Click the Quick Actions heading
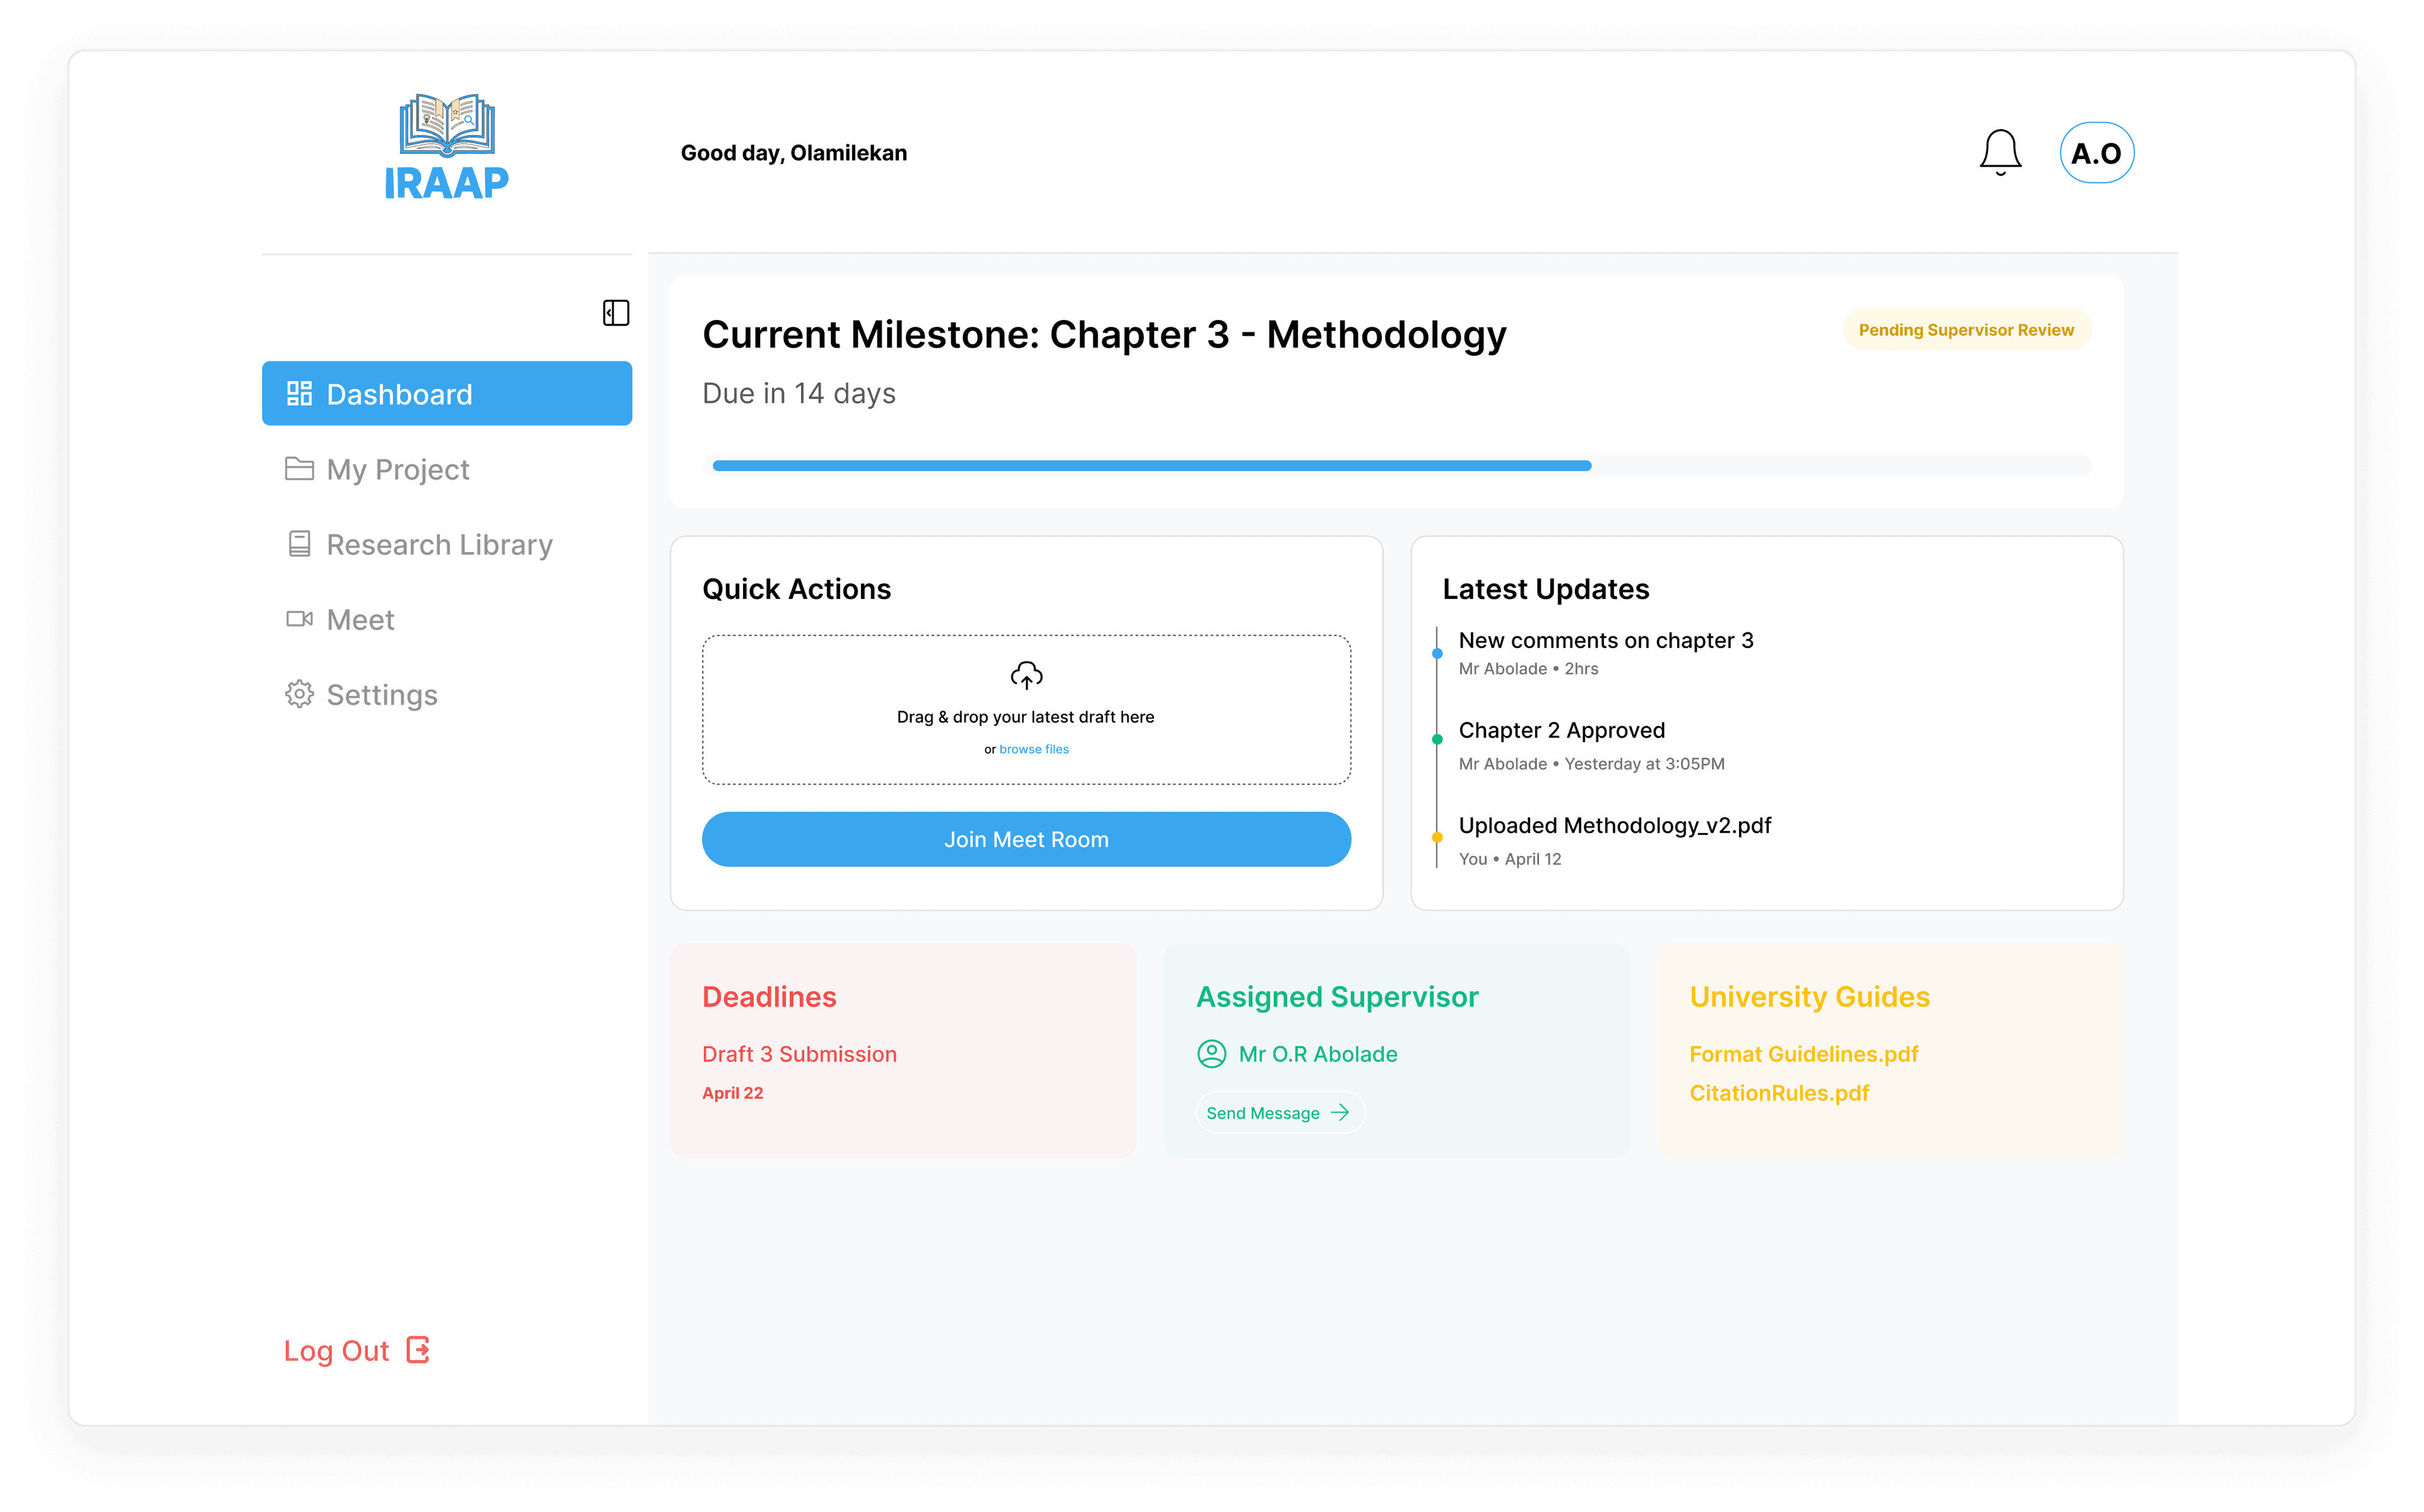This screenshot has height=1512, width=2424. pyautogui.click(x=796, y=589)
